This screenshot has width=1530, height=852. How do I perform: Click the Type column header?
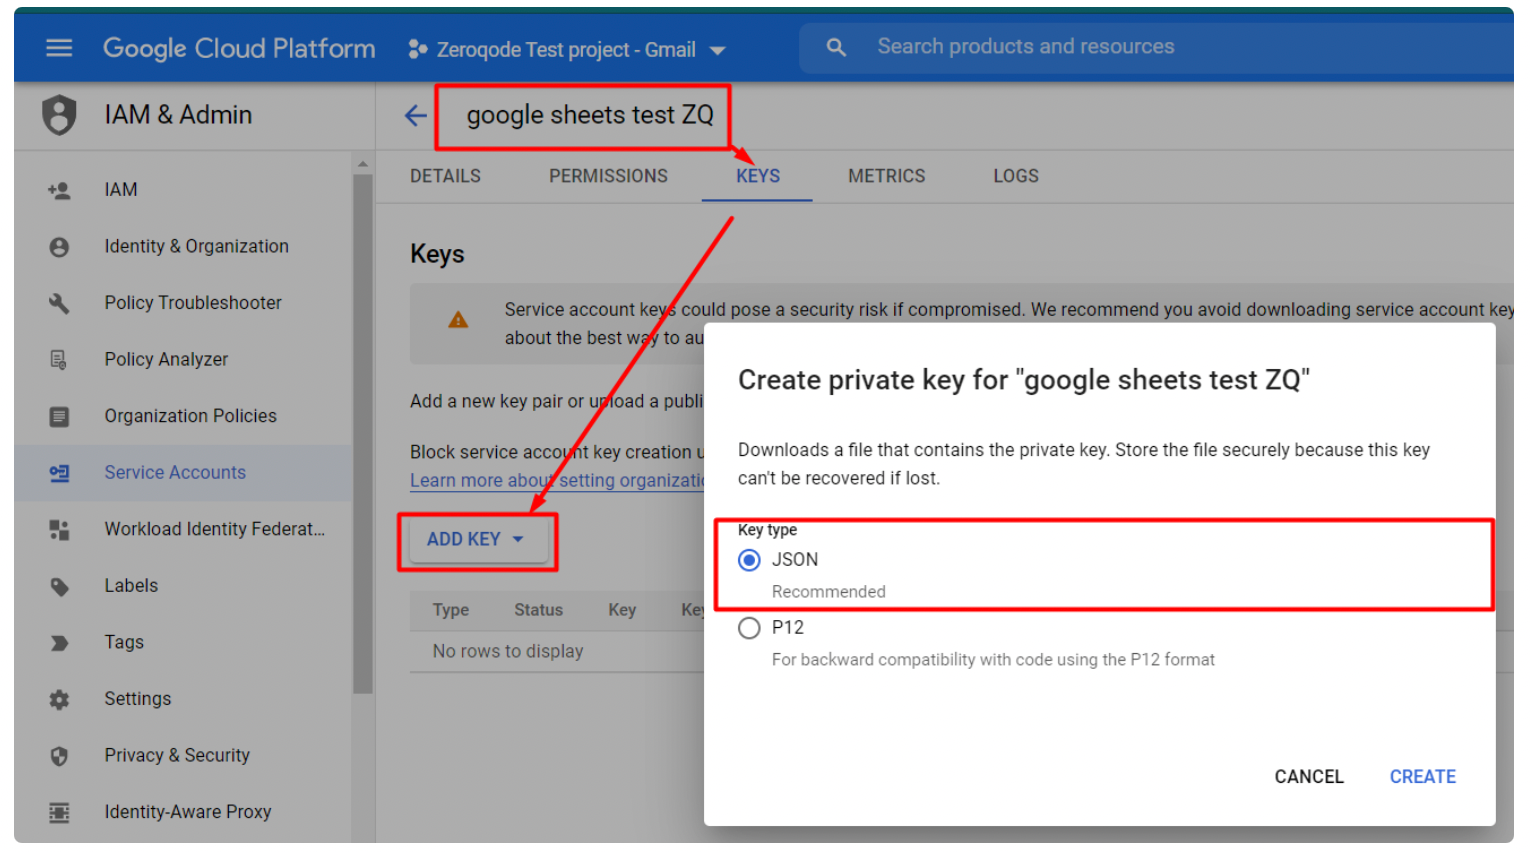point(451,610)
